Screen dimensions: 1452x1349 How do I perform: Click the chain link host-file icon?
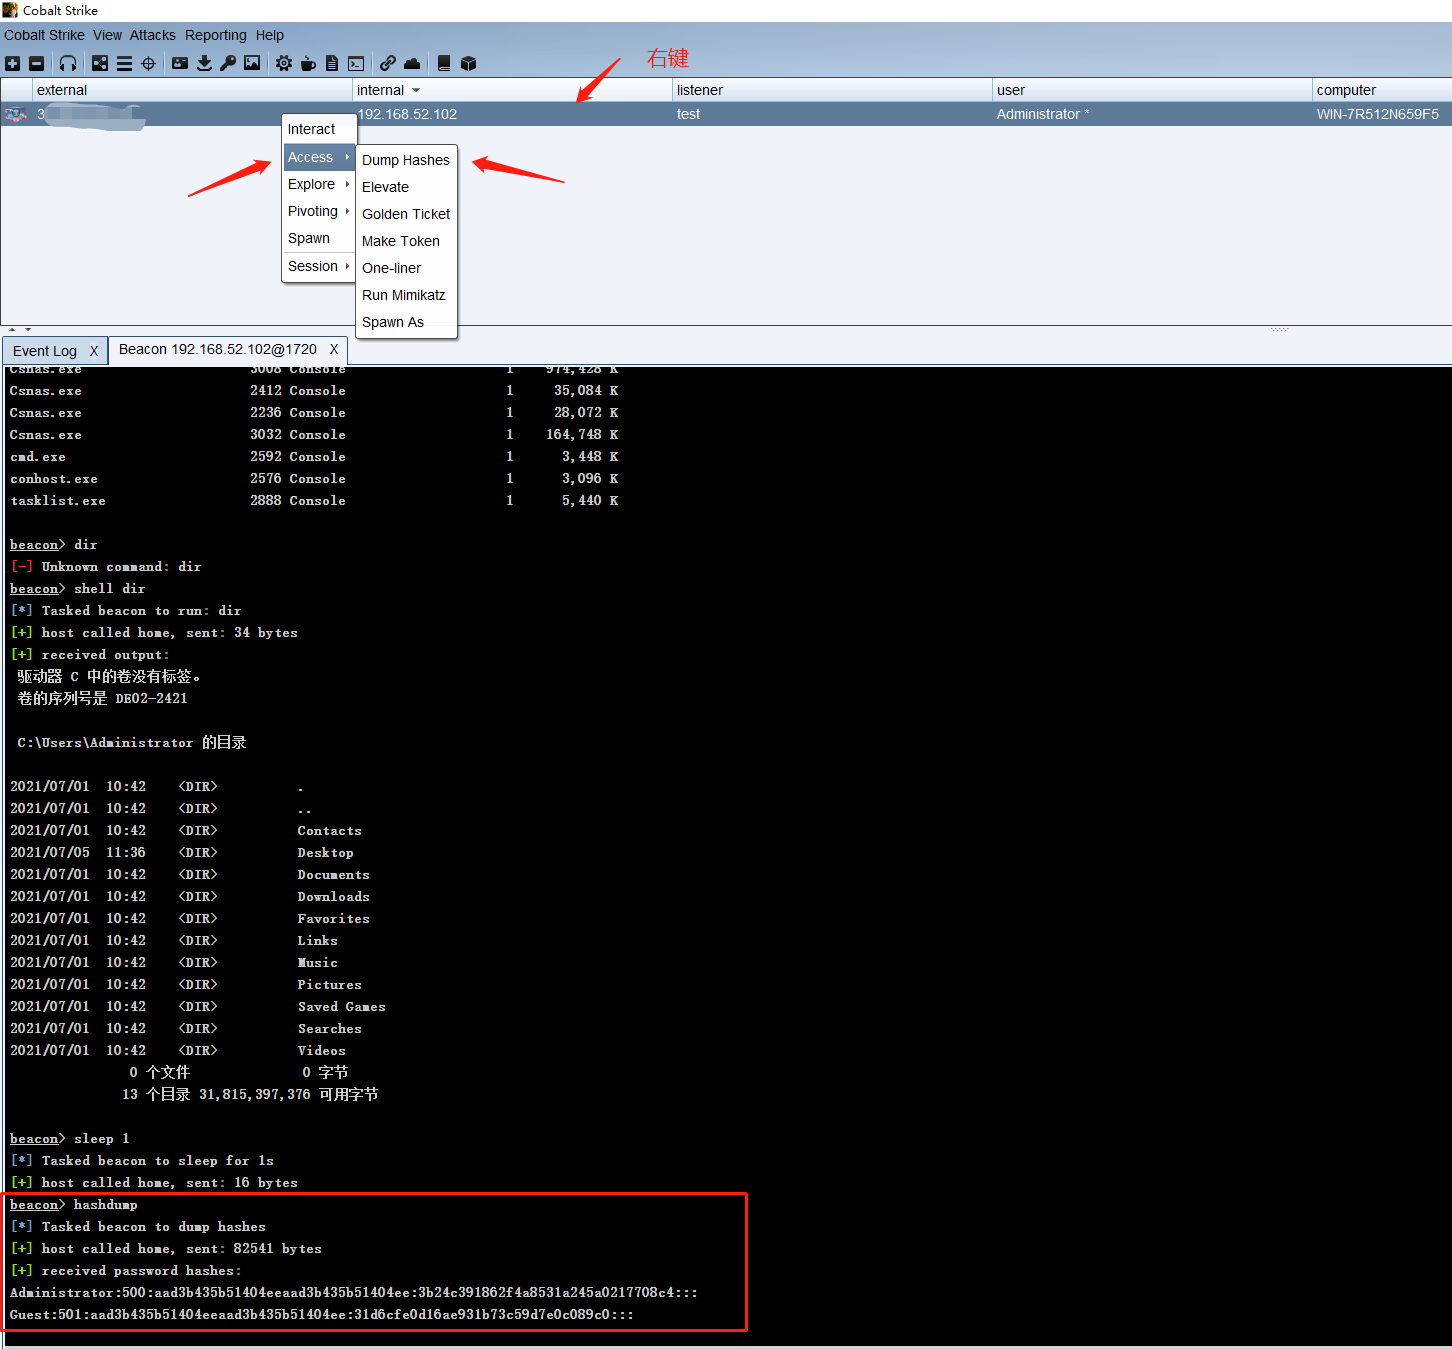pos(388,64)
